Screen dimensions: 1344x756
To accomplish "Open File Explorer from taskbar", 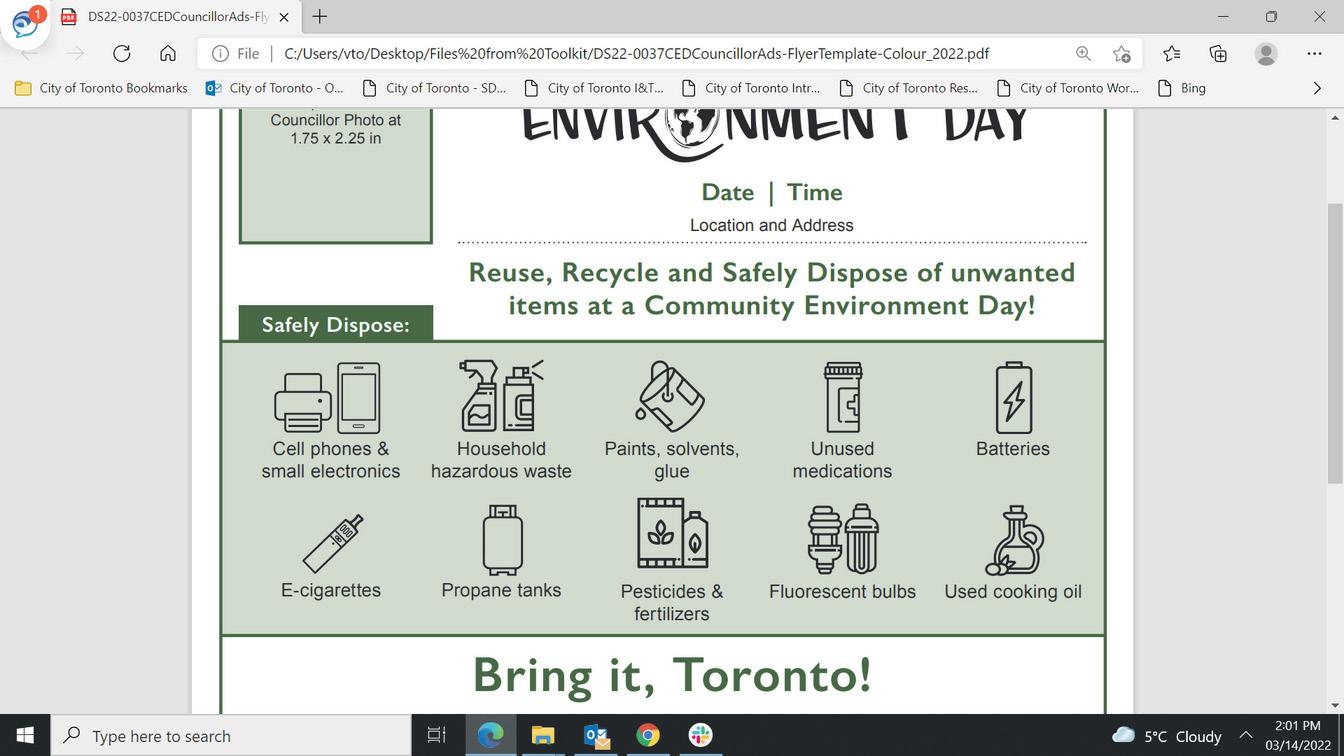I will click(543, 735).
